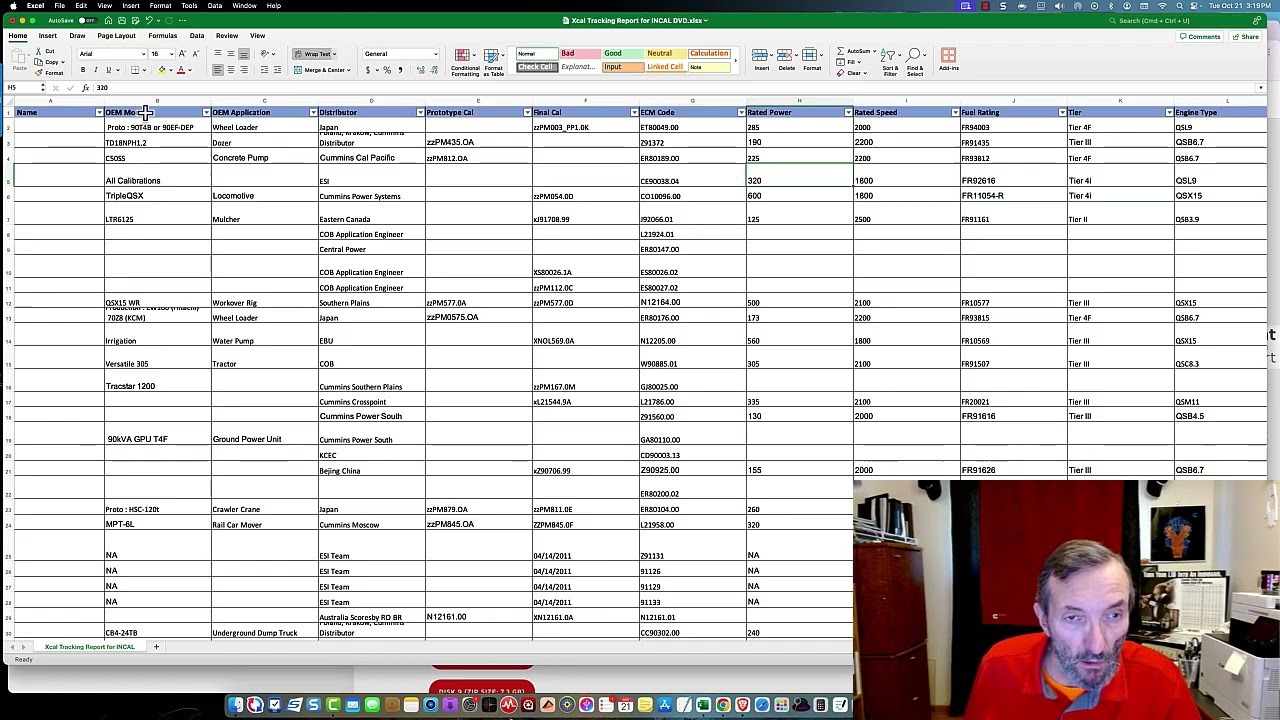Apply the Check Cell style
The width and height of the screenshot is (1280, 720).
535,67
